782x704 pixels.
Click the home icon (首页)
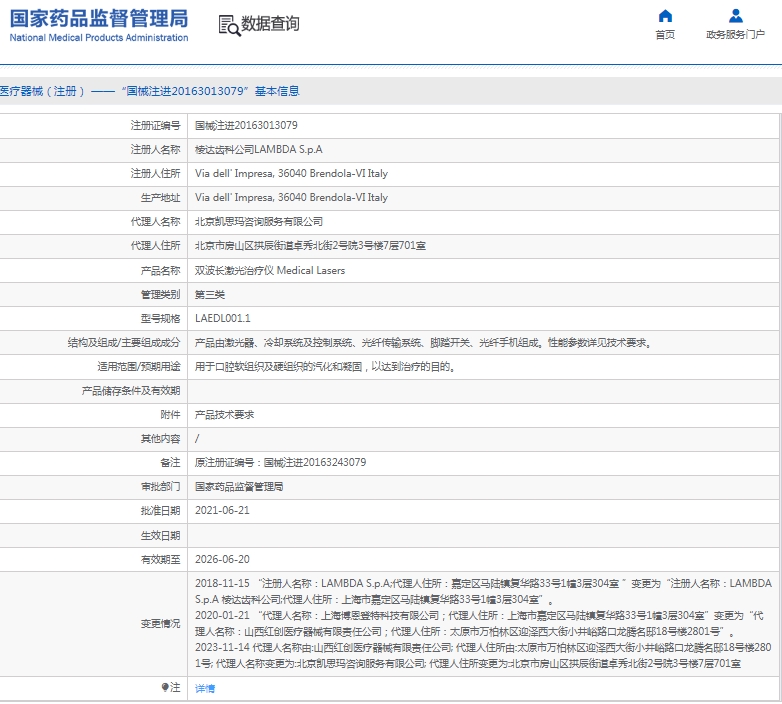click(x=665, y=16)
